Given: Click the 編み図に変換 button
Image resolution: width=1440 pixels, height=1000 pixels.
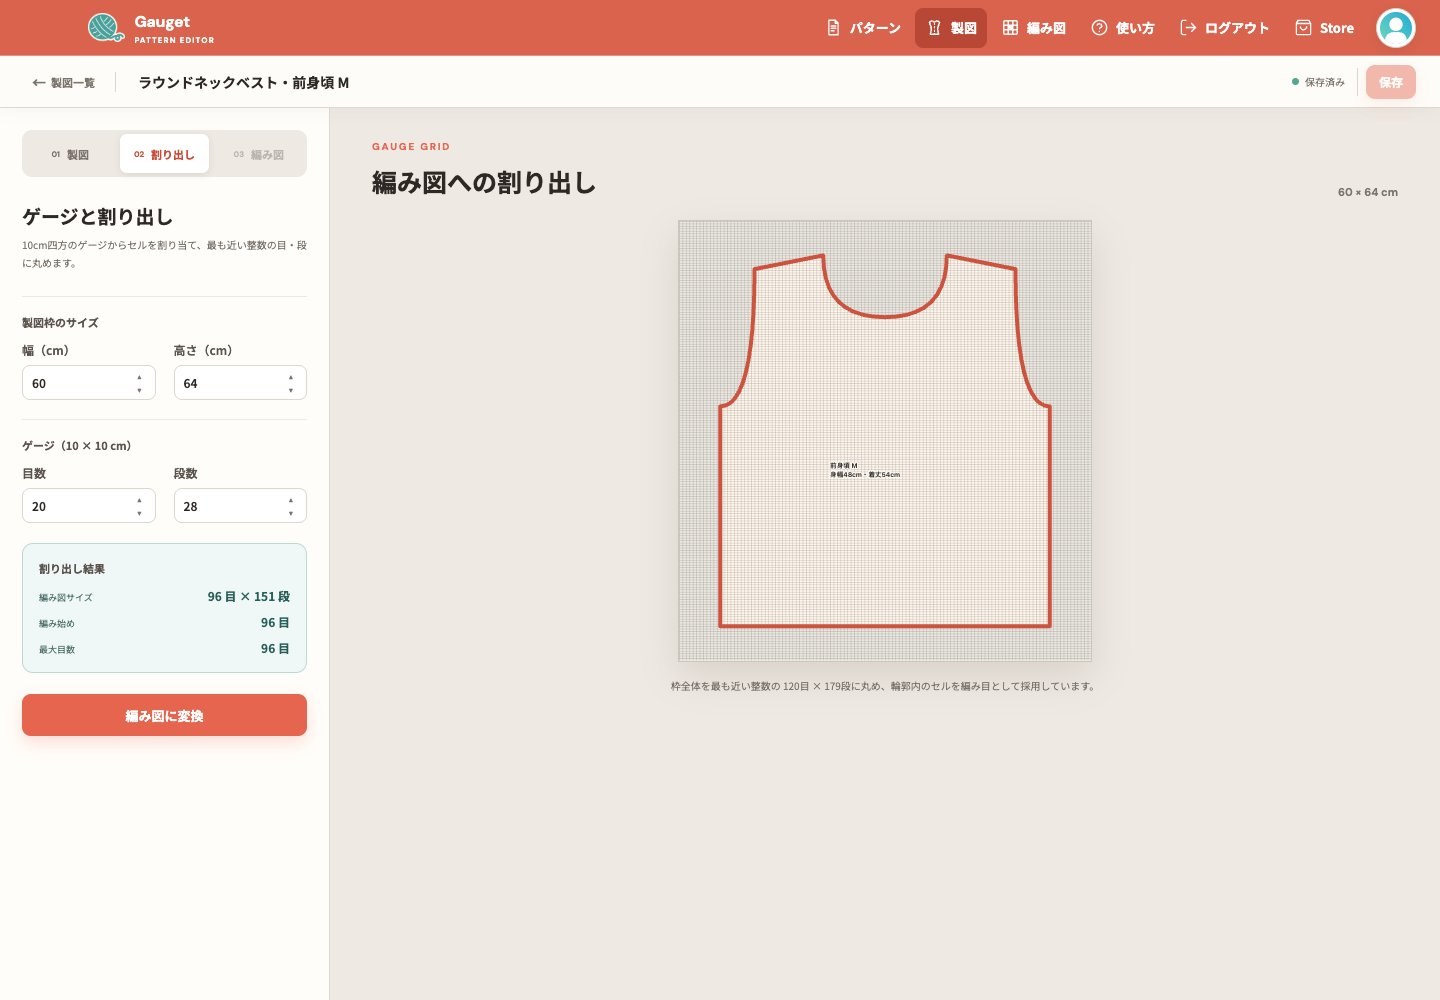Looking at the screenshot, I should pyautogui.click(x=164, y=715).
